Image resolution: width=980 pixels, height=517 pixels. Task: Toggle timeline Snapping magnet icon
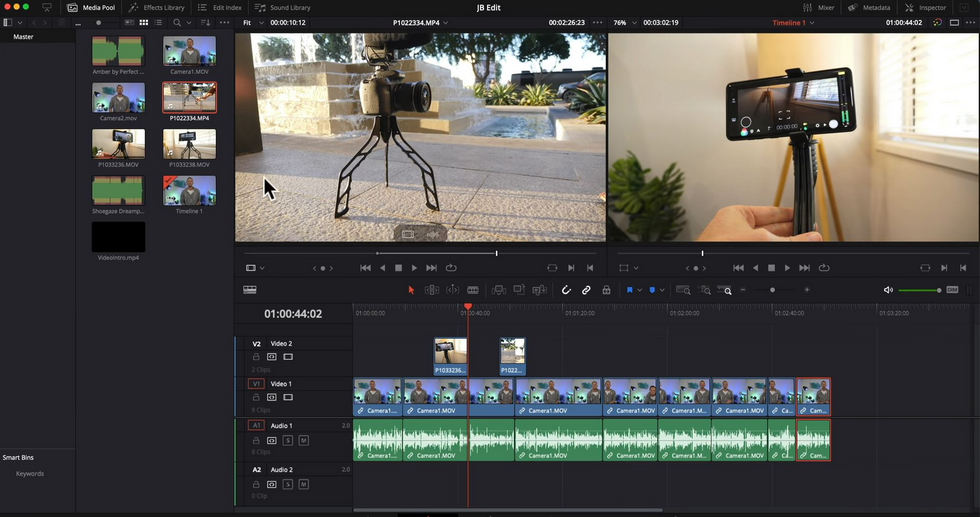[x=566, y=290]
